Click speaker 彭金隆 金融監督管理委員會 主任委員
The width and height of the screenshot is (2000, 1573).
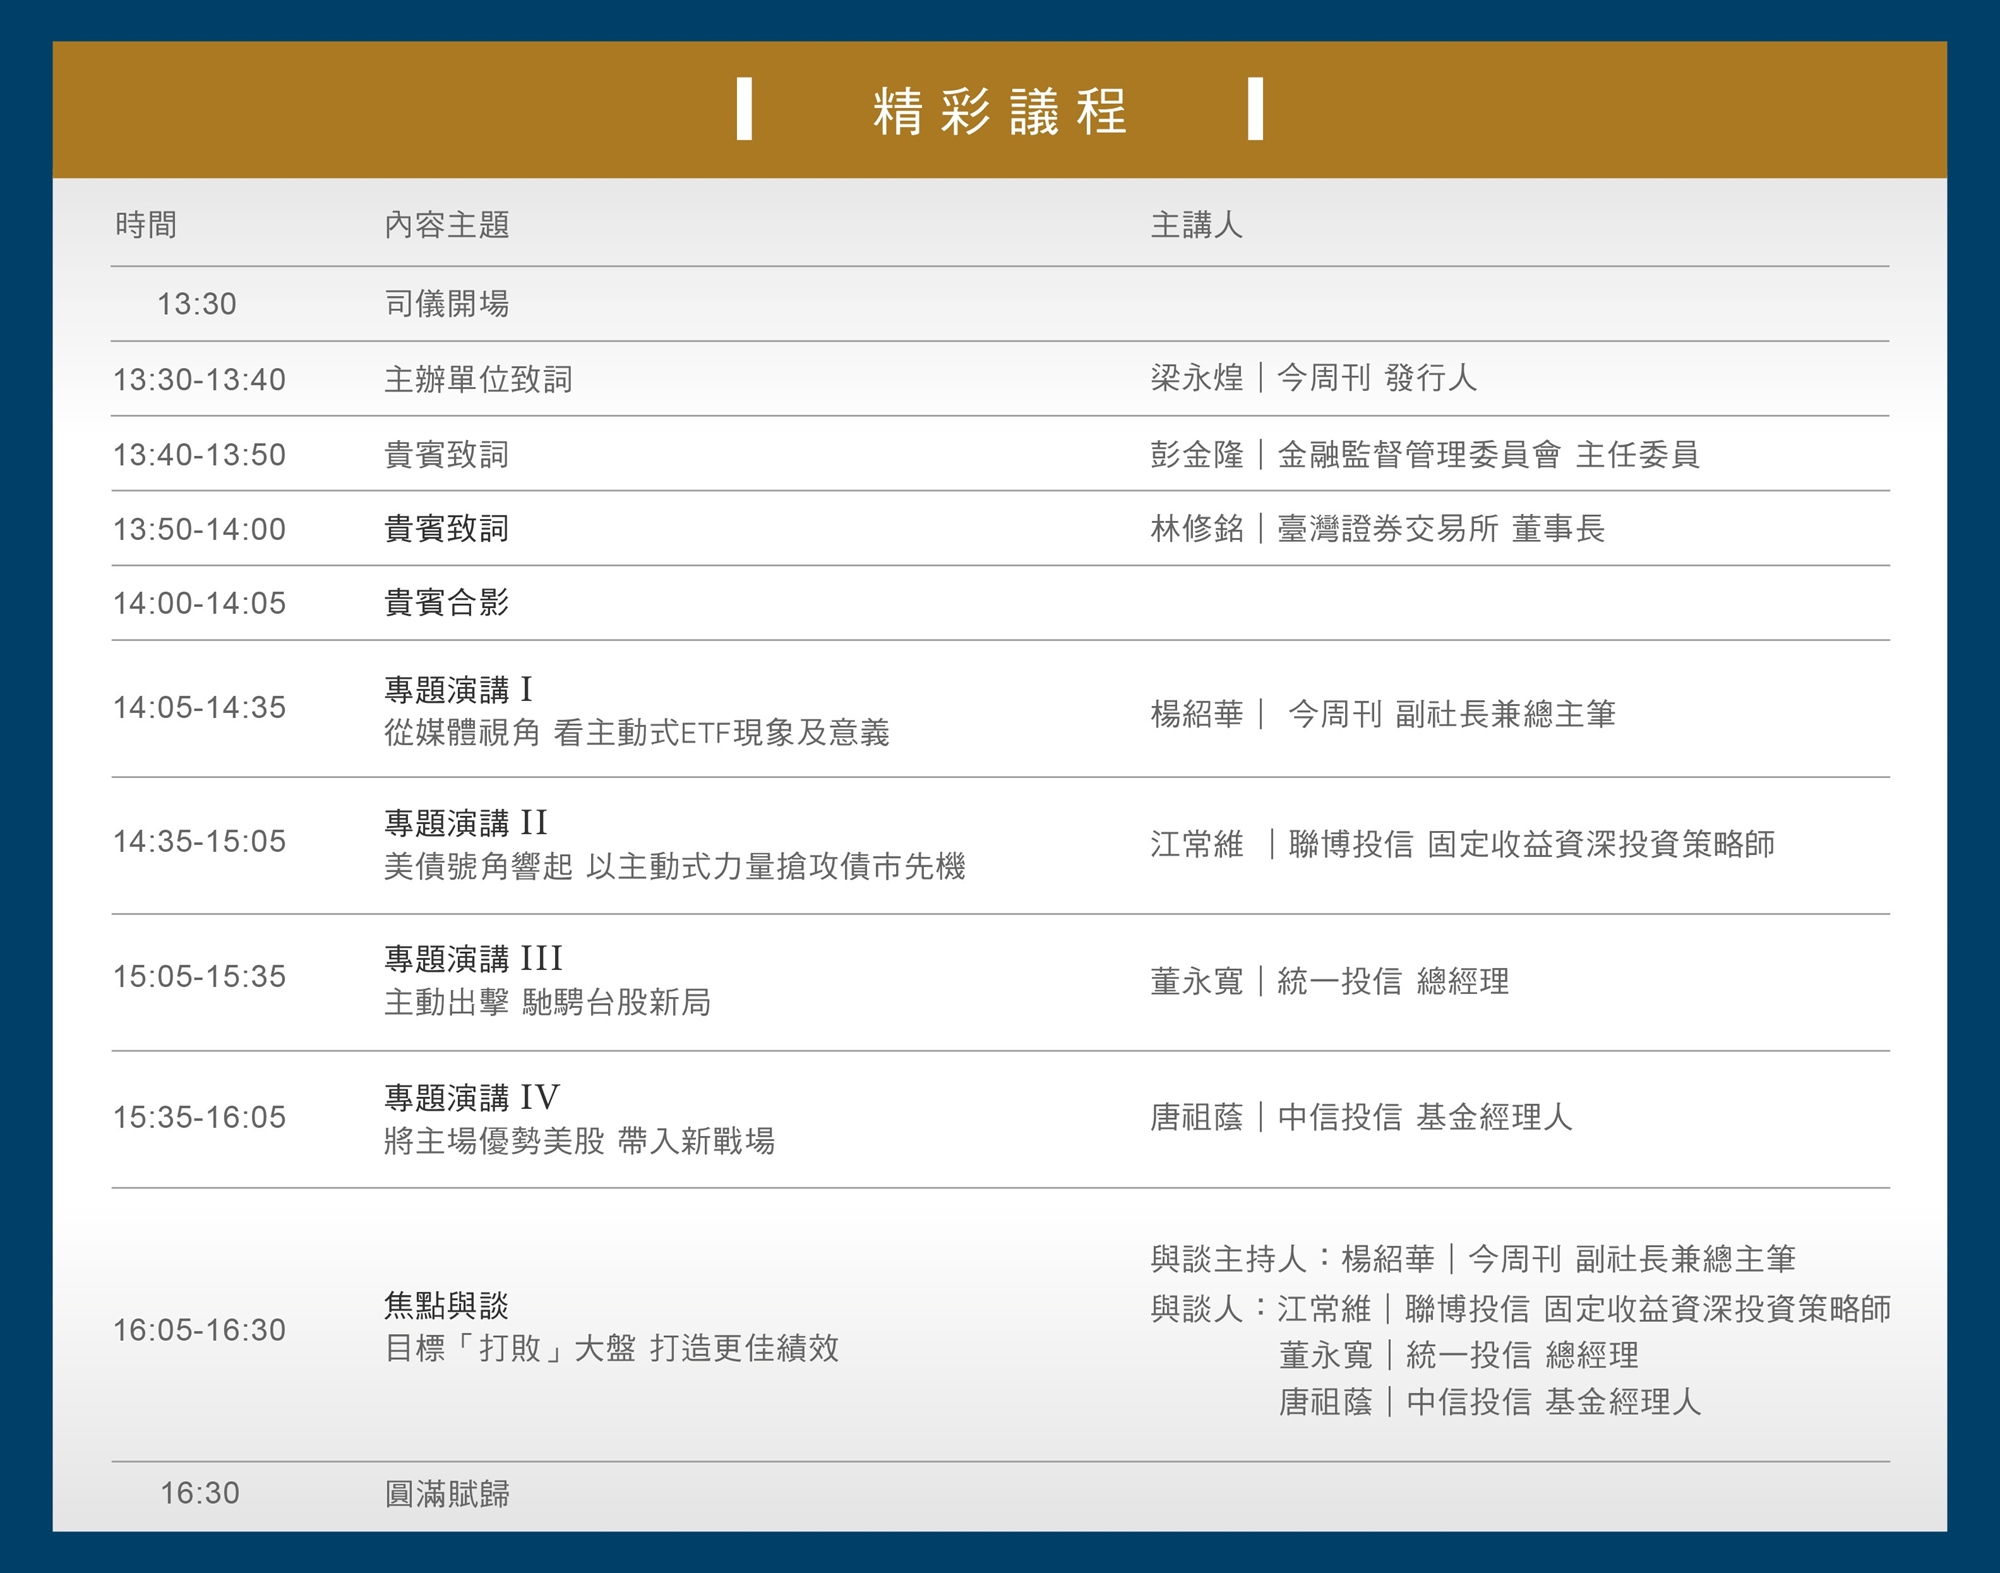(1424, 455)
